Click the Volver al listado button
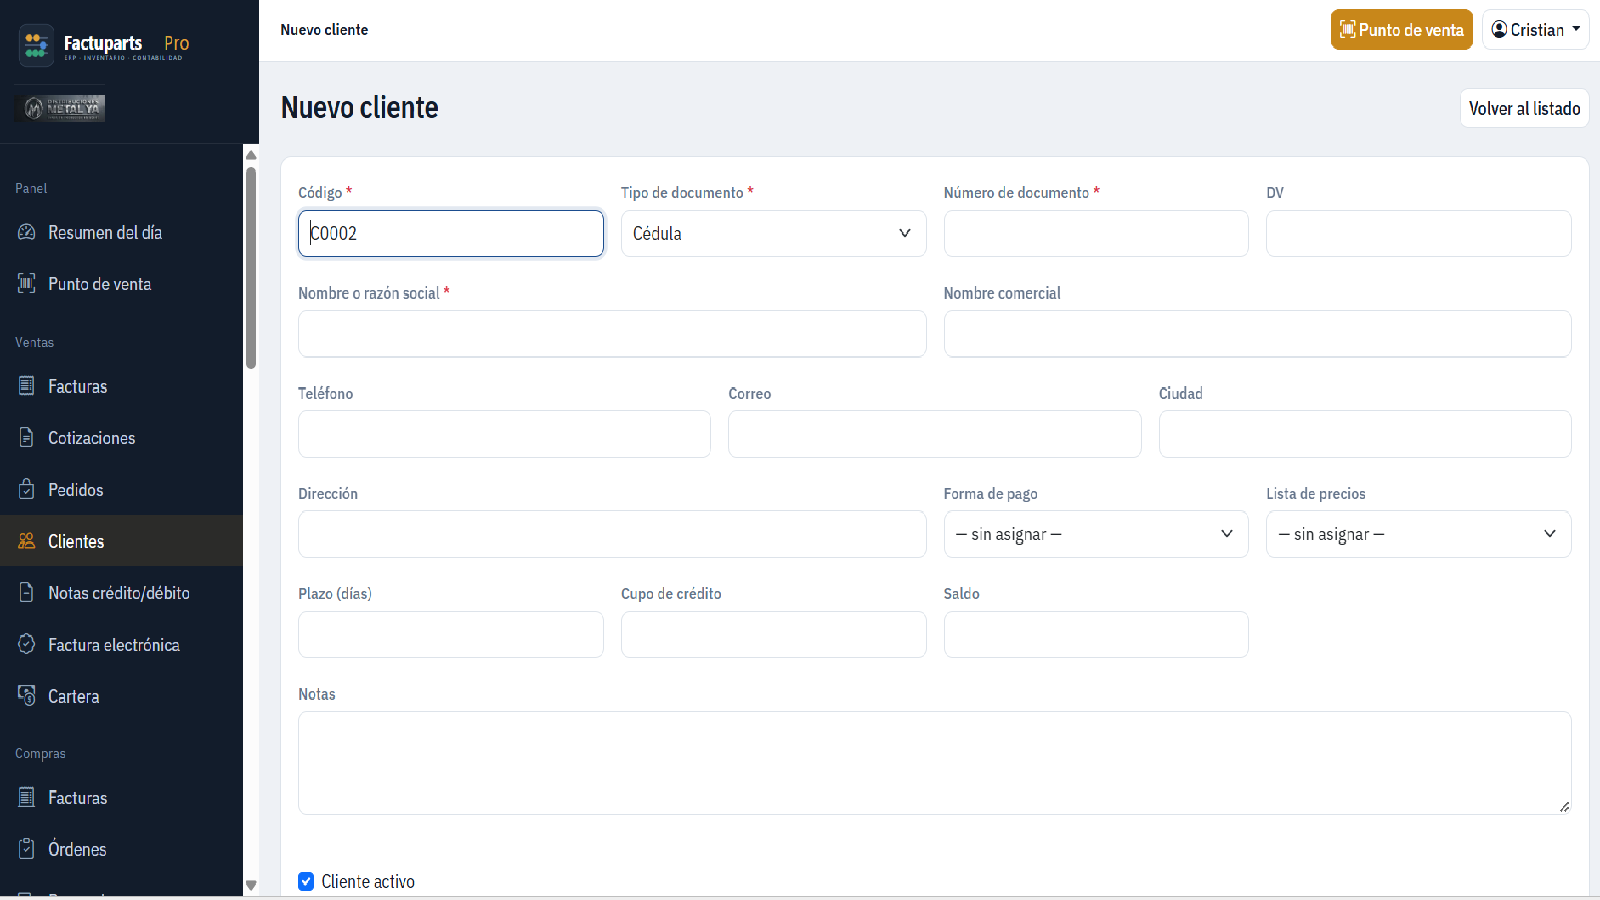This screenshot has height=900, width=1600. click(x=1524, y=108)
